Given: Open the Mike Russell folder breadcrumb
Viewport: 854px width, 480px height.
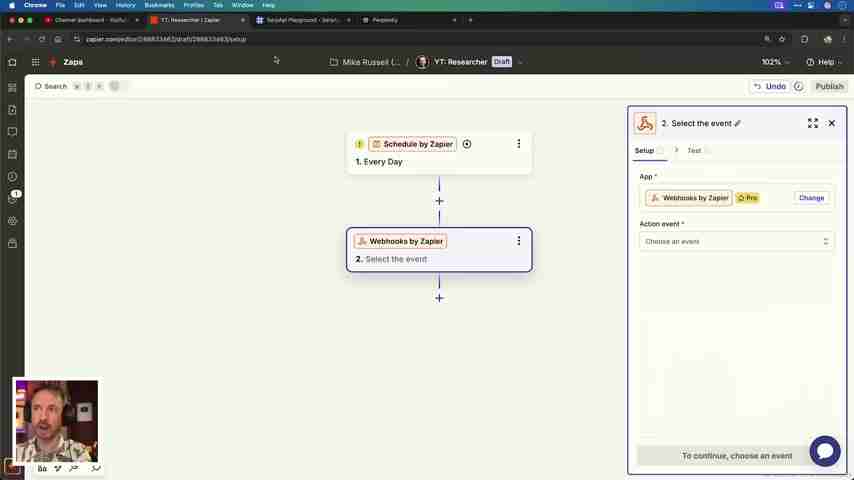Looking at the screenshot, I should coord(364,62).
